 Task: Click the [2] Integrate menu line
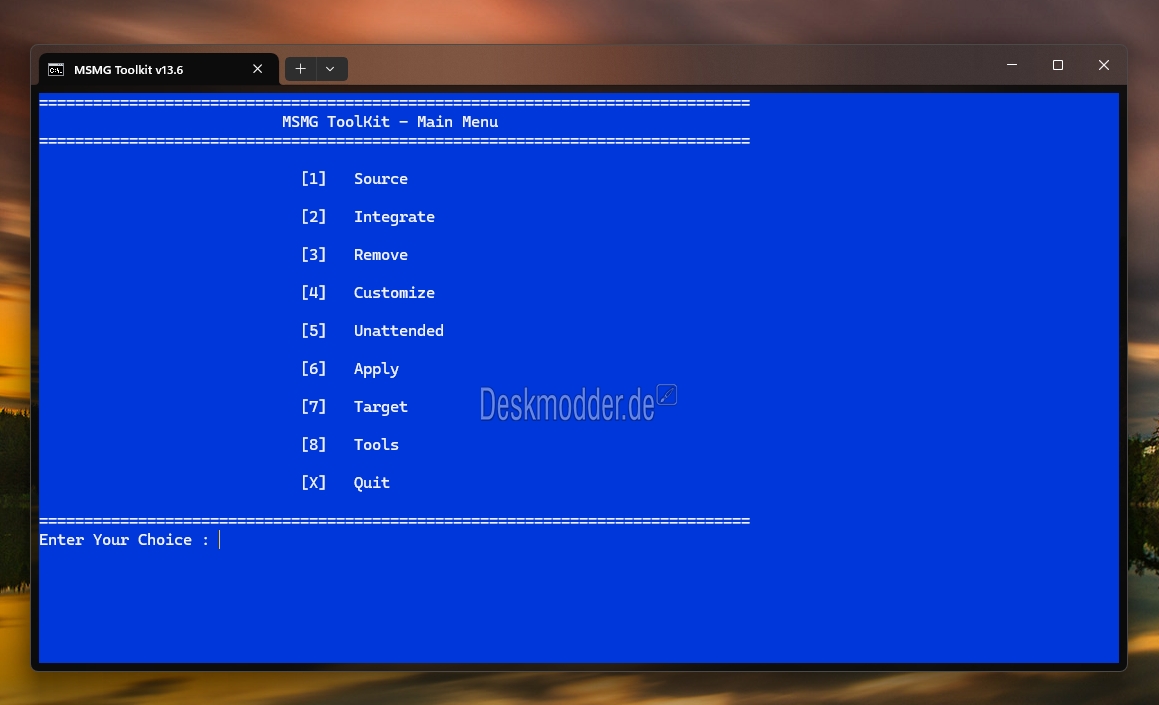coord(367,217)
